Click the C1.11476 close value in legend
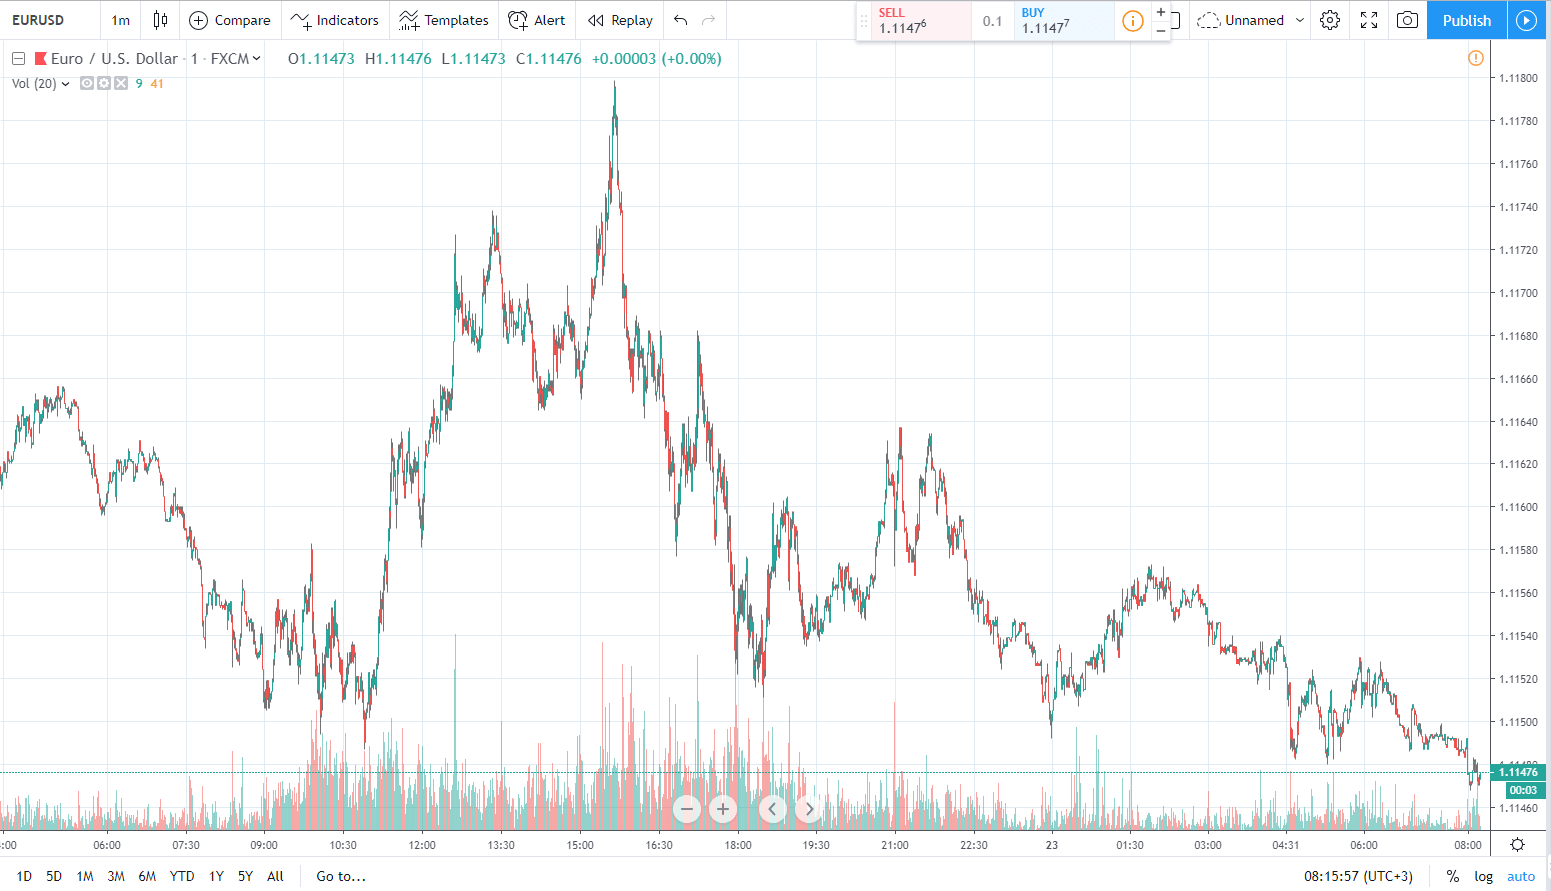The height and width of the screenshot is (891, 1551). 548,59
